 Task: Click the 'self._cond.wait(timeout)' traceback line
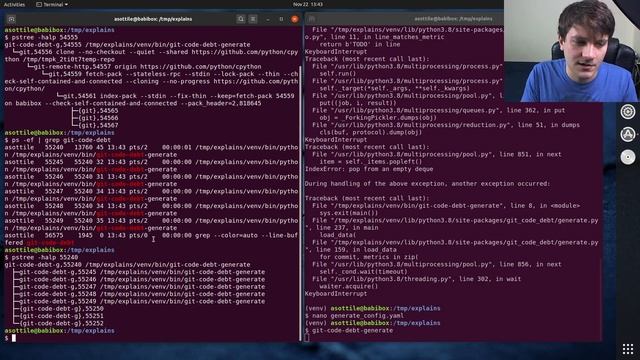coord(363,272)
